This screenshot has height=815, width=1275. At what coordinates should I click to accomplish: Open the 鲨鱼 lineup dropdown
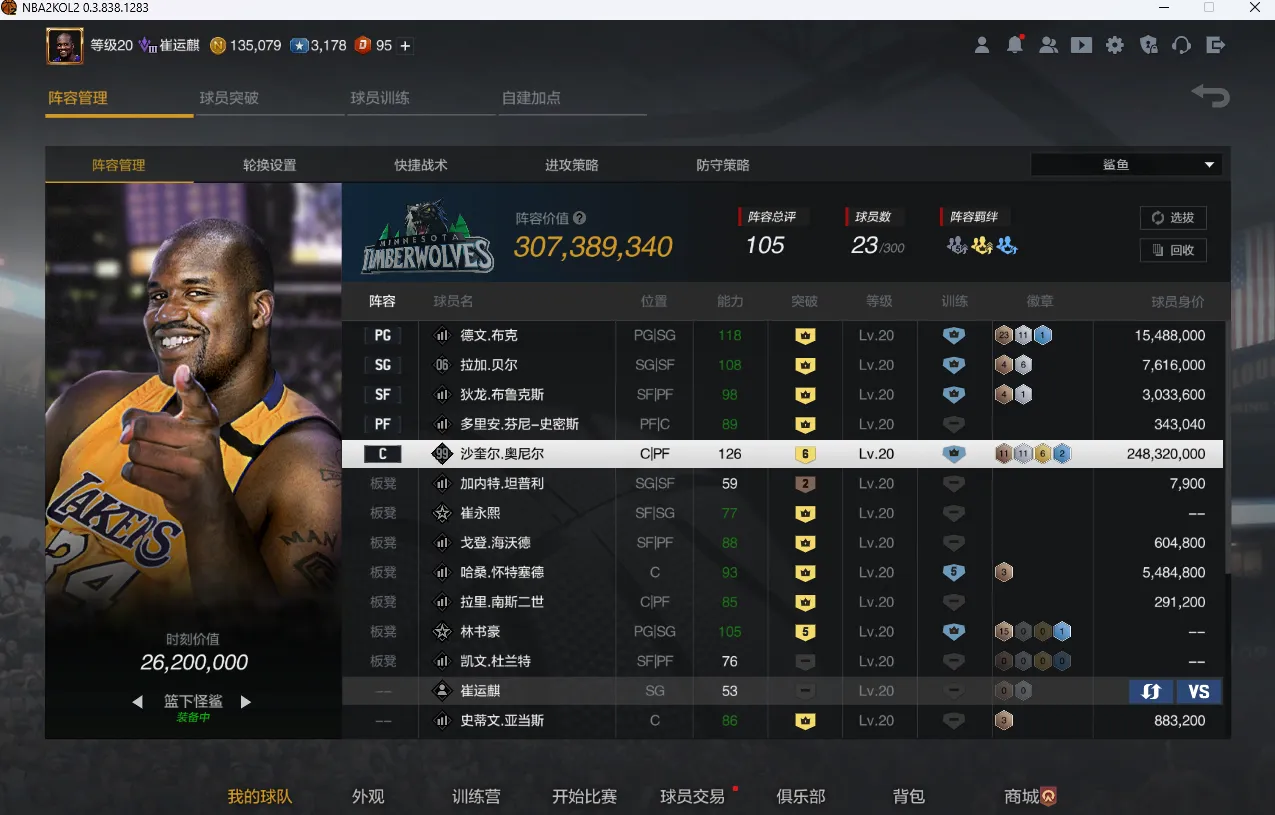pyautogui.click(x=1126, y=165)
